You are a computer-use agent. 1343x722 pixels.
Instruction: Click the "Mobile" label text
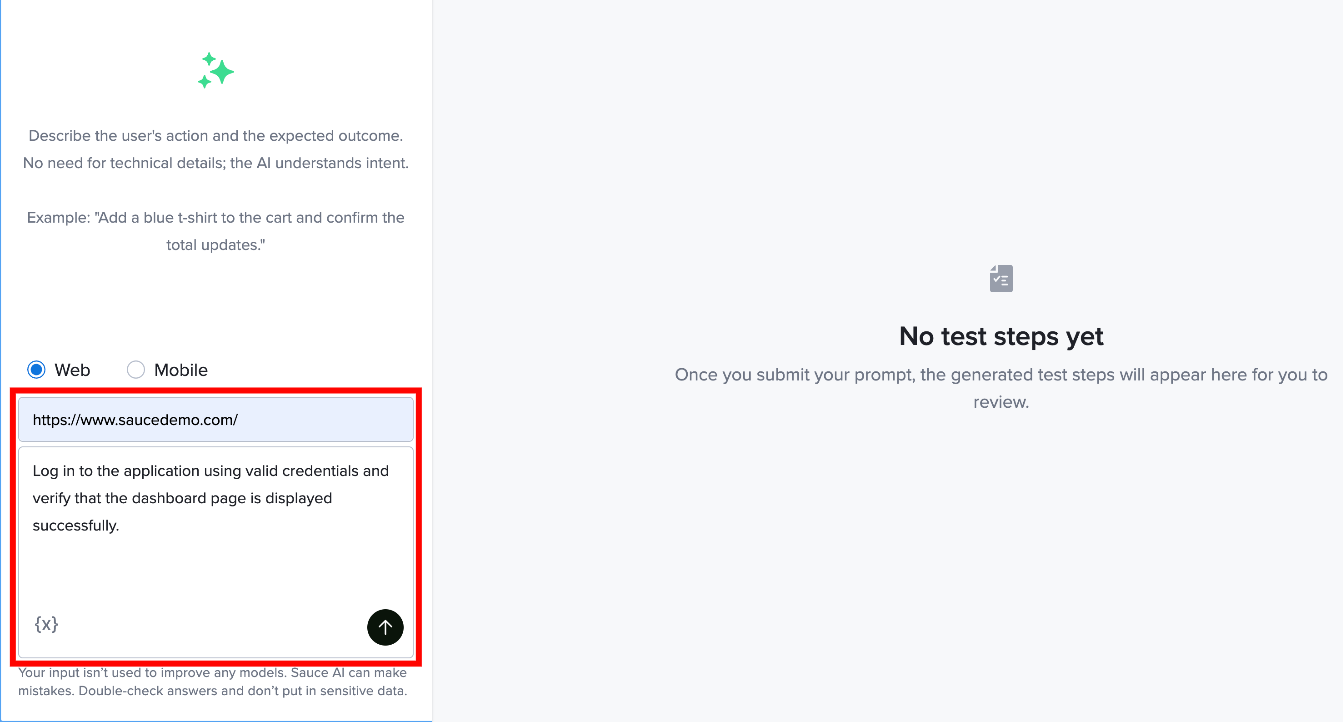pyautogui.click(x=181, y=370)
